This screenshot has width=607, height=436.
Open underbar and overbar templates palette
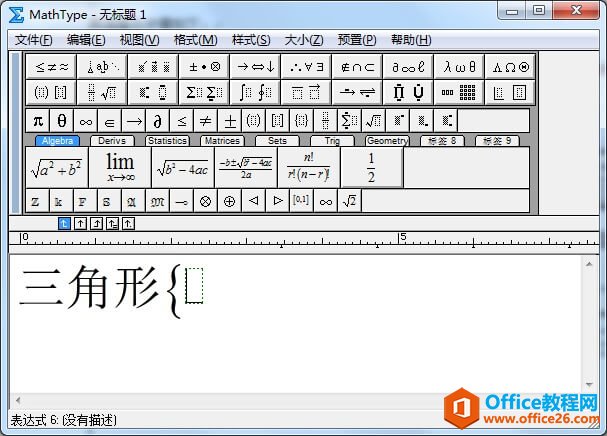coord(306,93)
